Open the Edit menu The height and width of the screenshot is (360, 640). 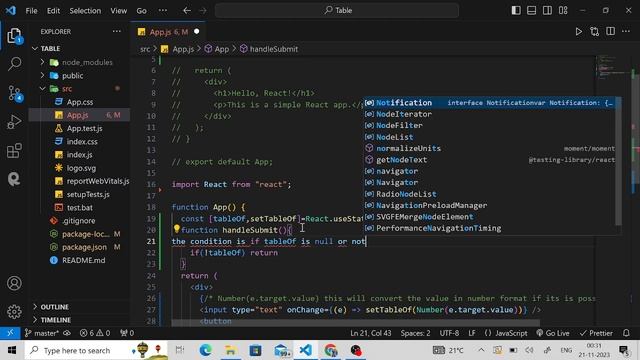[x=53, y=11]
